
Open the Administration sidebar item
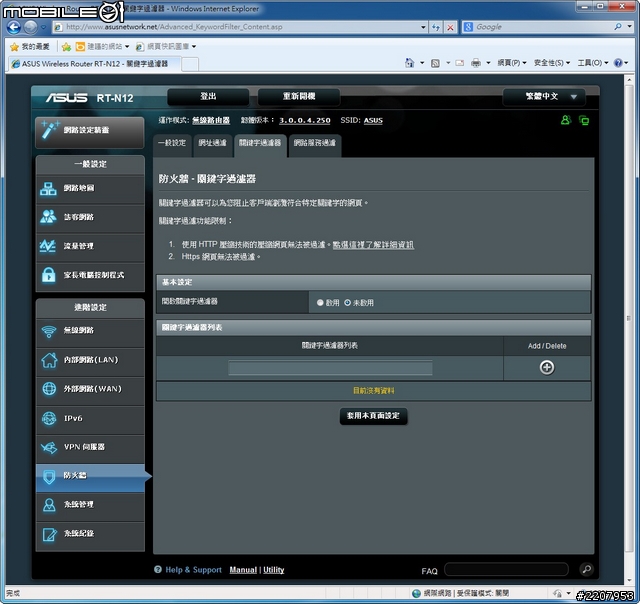tap(90, 505)
